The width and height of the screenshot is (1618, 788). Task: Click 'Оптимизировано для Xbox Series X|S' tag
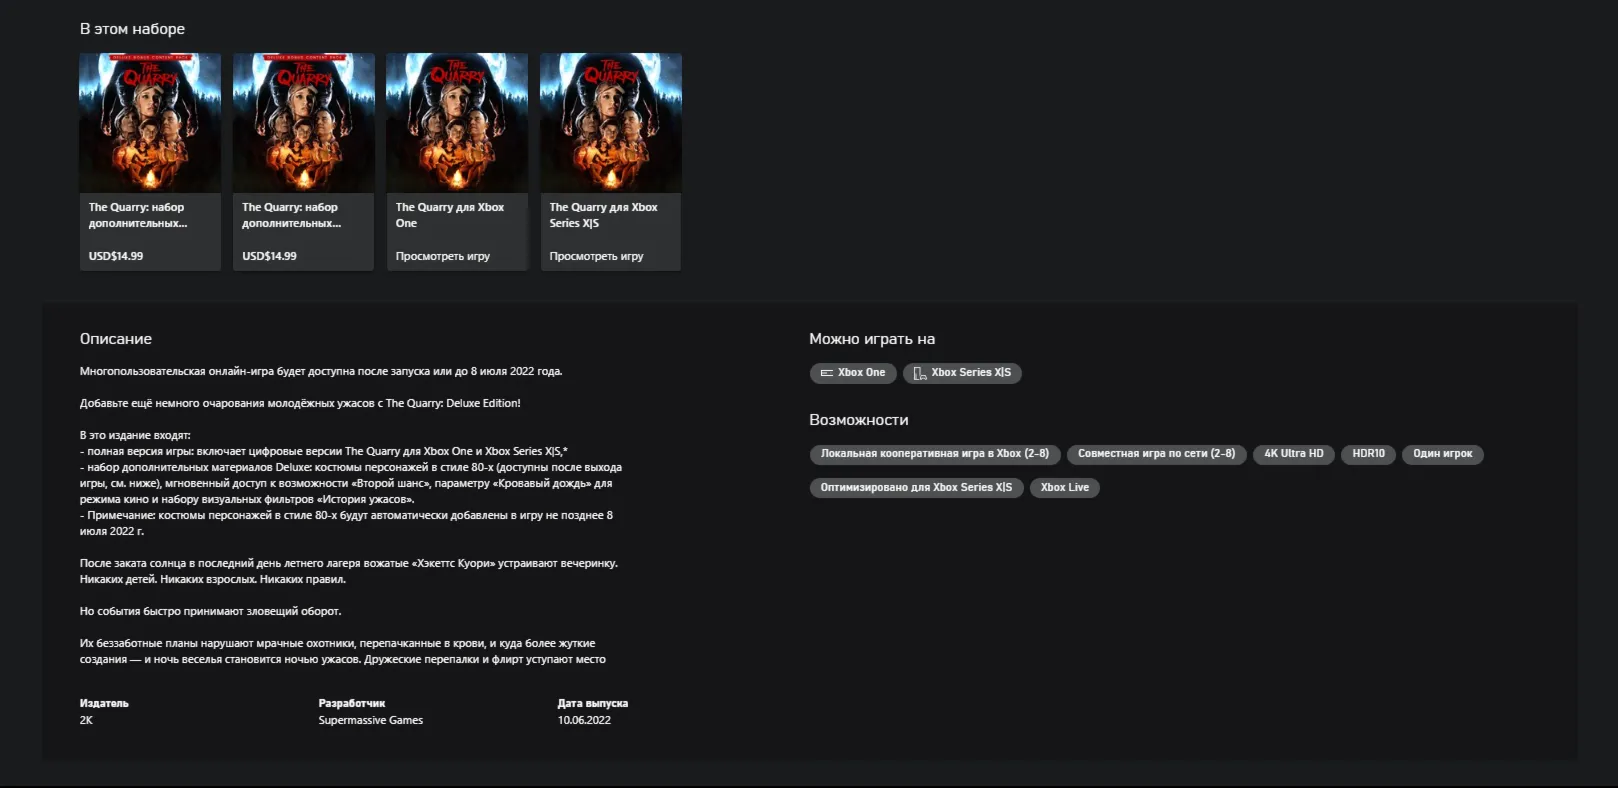pyautogui.click(x=916, y=488)
